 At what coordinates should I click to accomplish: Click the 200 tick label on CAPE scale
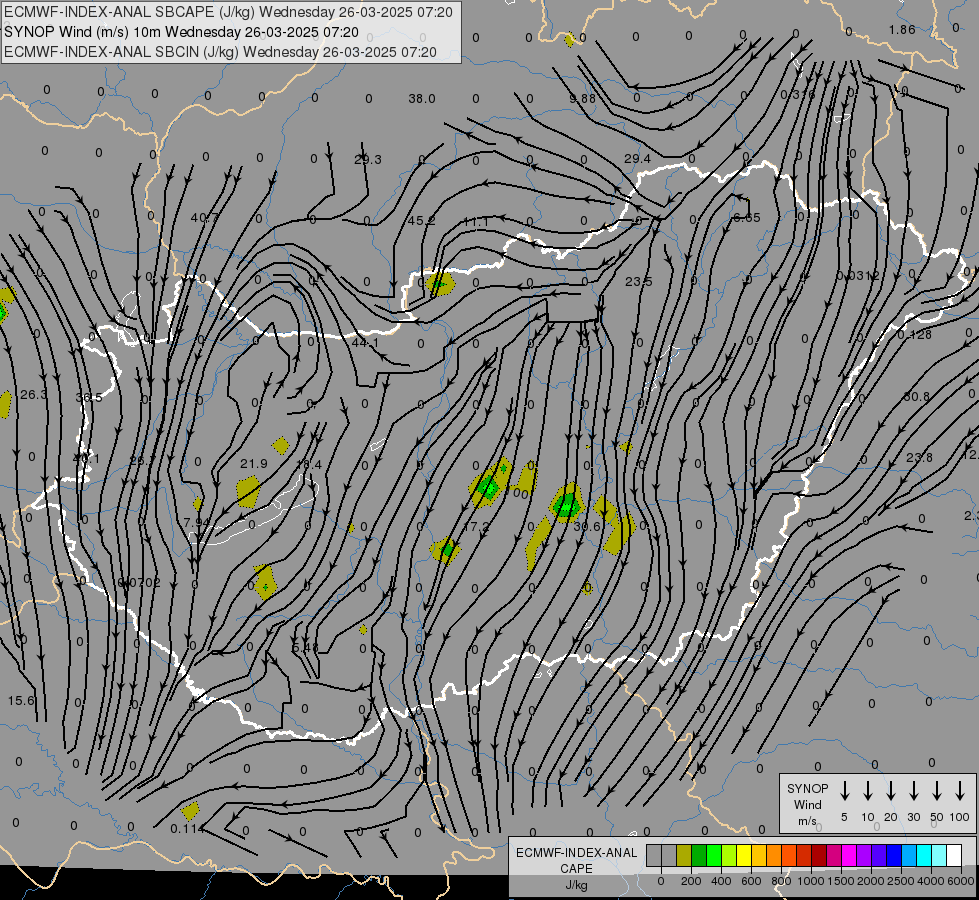[691, 881]
